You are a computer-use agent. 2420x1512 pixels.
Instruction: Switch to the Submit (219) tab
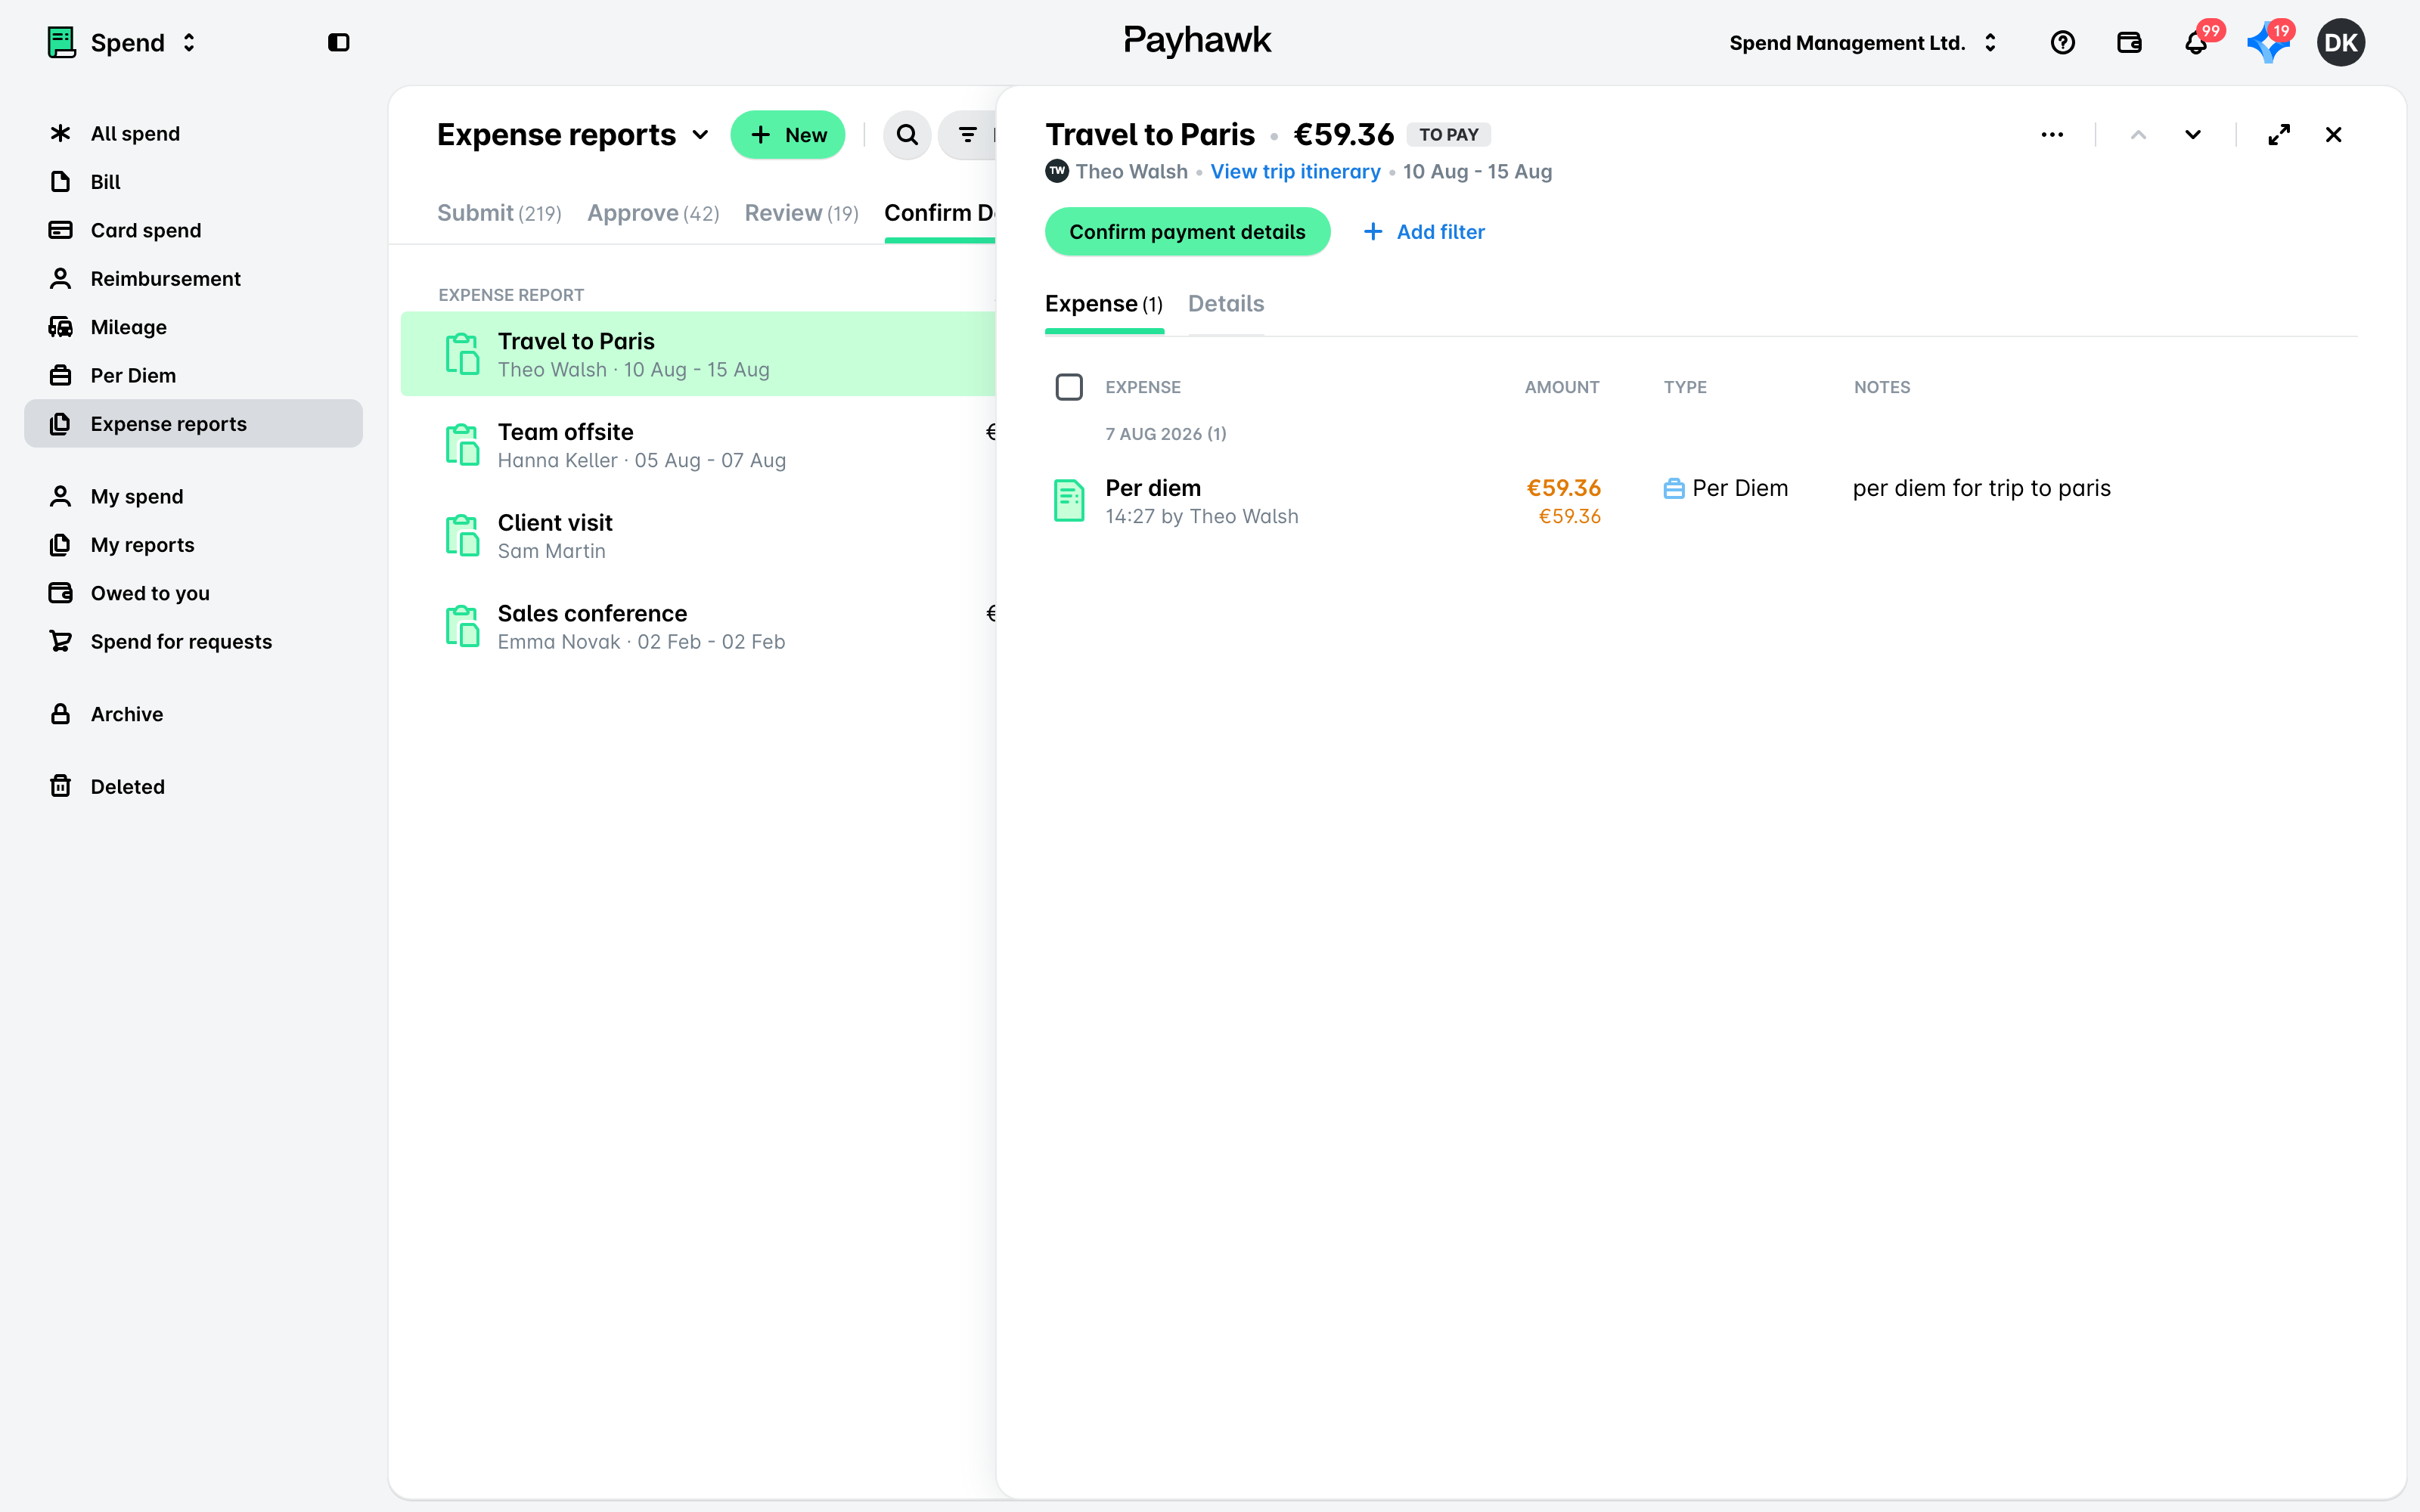tap(499, 213)
